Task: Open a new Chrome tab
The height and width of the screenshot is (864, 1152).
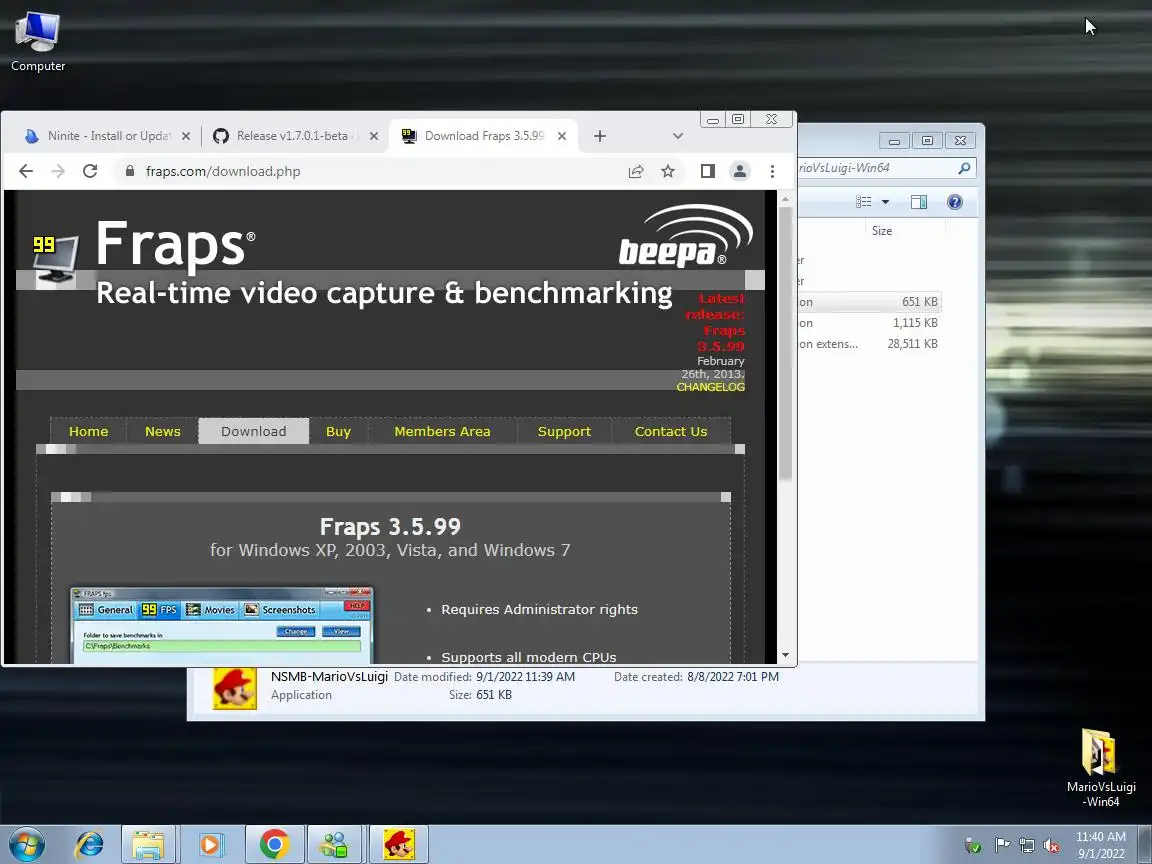Action: (600, 136)
